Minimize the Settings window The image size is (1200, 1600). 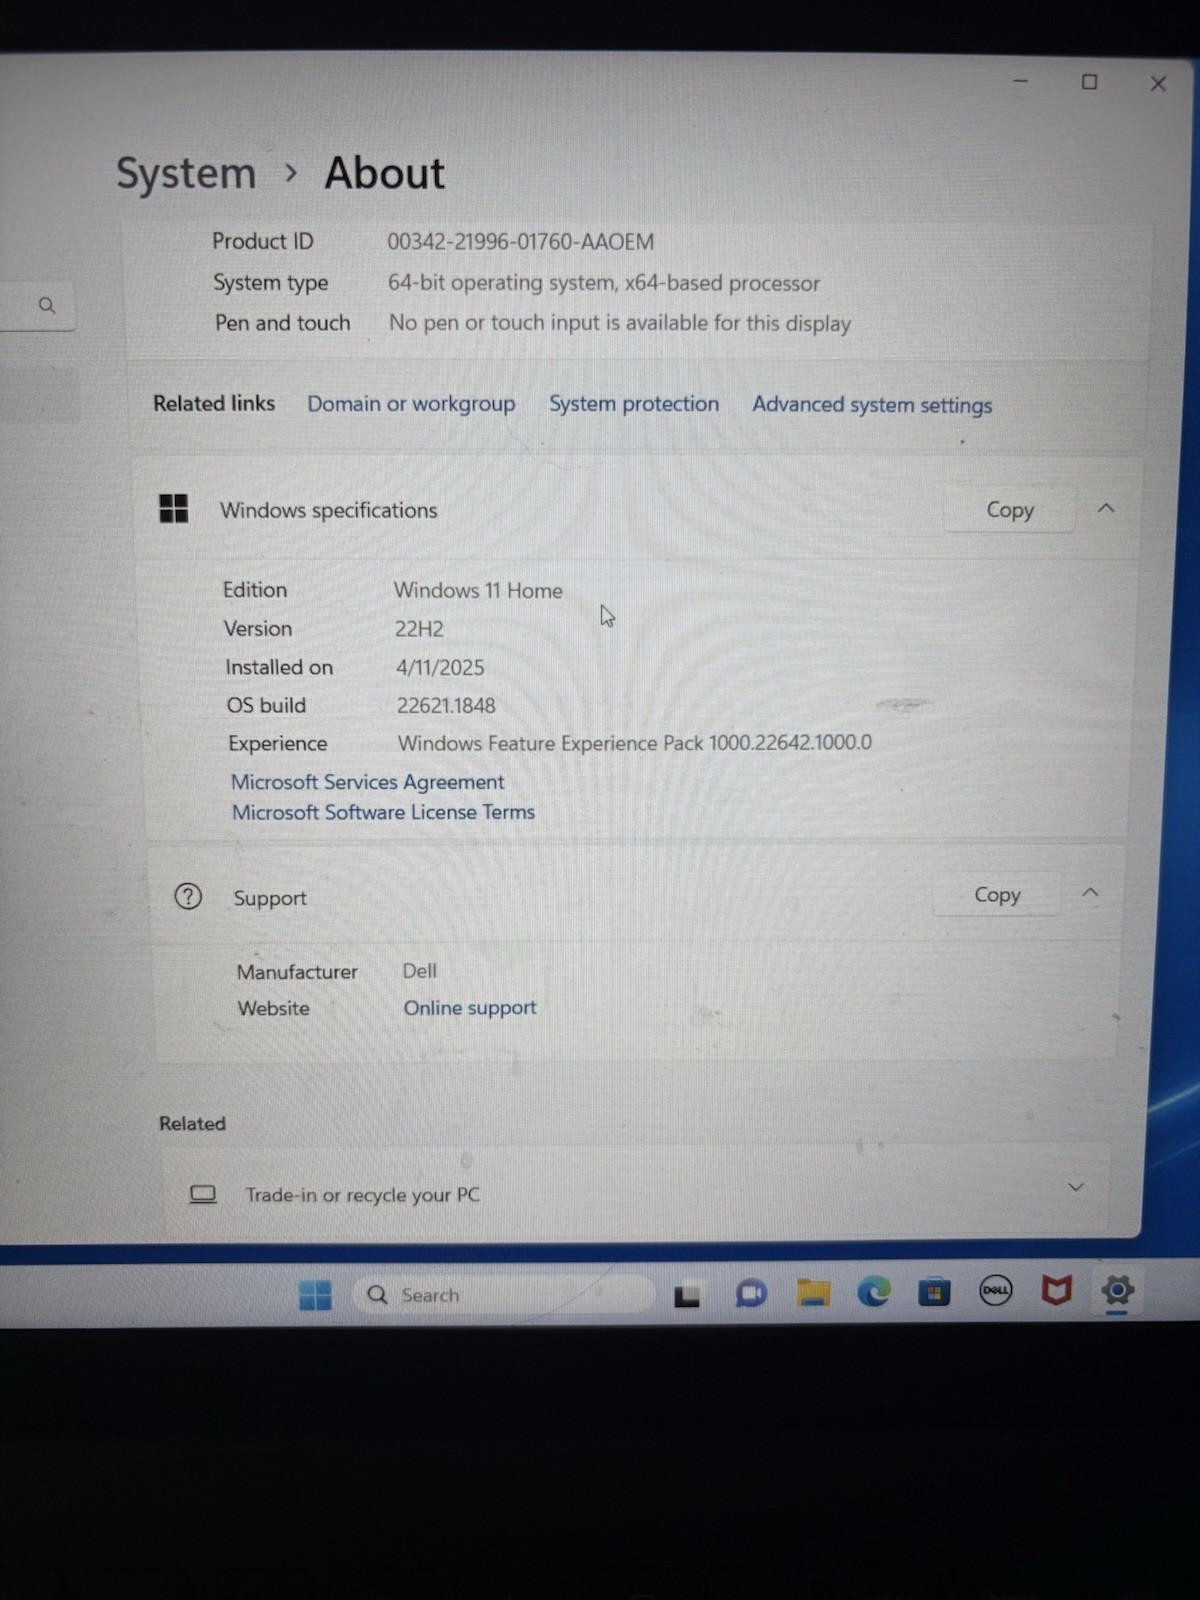pos(1021,81)
